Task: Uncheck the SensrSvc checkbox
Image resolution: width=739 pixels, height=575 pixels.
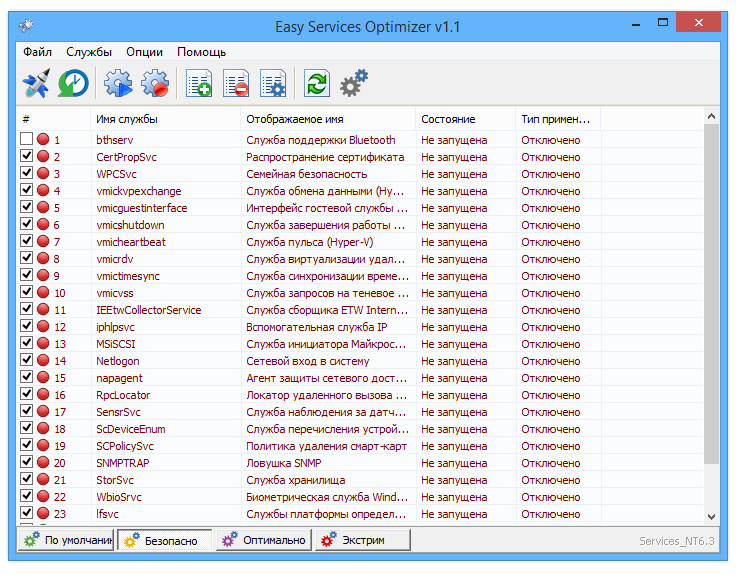Action: coord(26,411)
